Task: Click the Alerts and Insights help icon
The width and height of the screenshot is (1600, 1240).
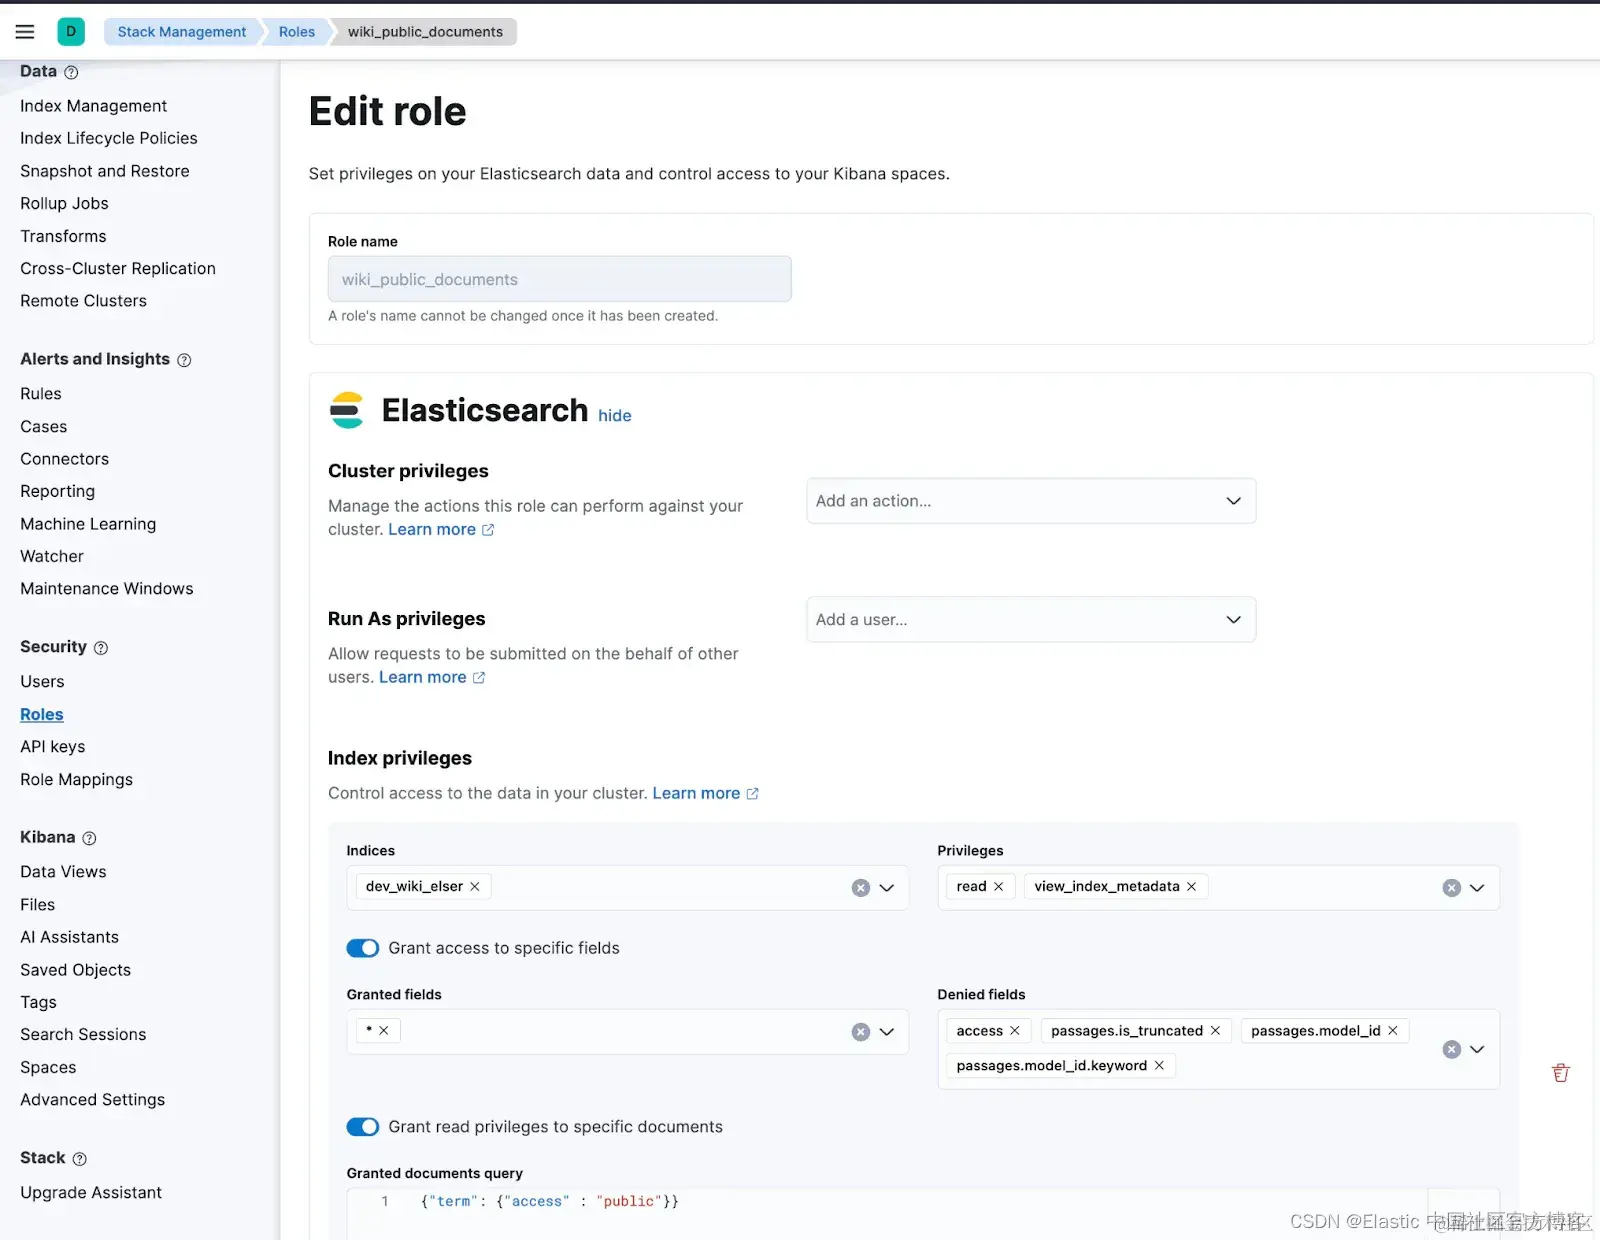Action: click(184, 360)
